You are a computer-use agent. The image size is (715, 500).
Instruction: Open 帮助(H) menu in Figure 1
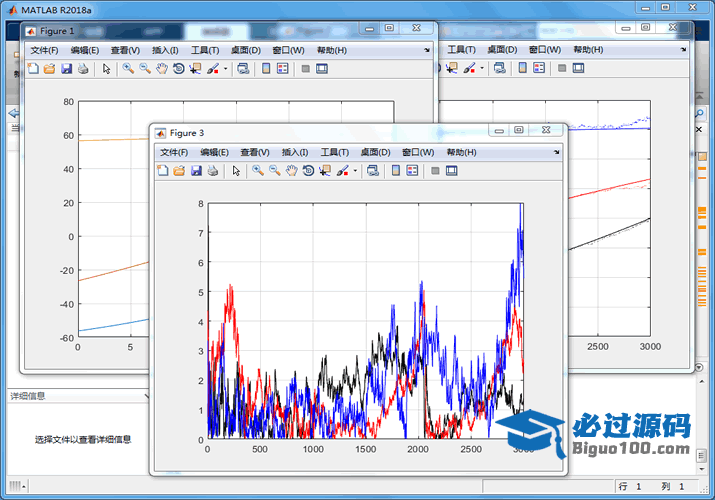click(332, 50)
